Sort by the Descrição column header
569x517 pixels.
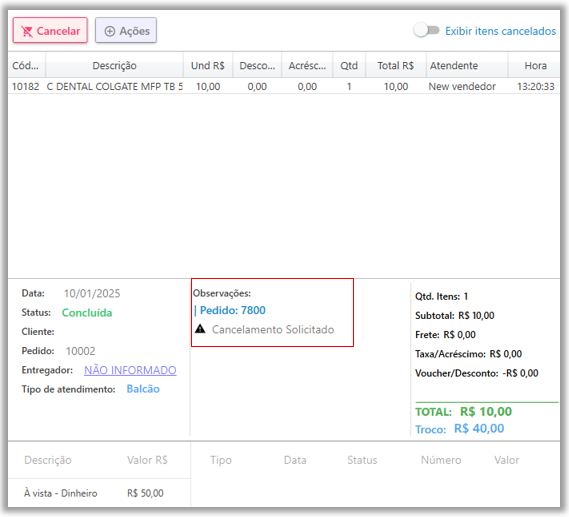tap(114, 66)
